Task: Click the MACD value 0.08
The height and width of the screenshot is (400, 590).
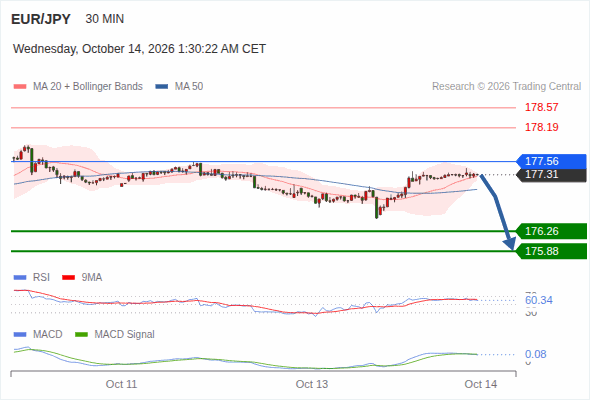Action: 535,354
